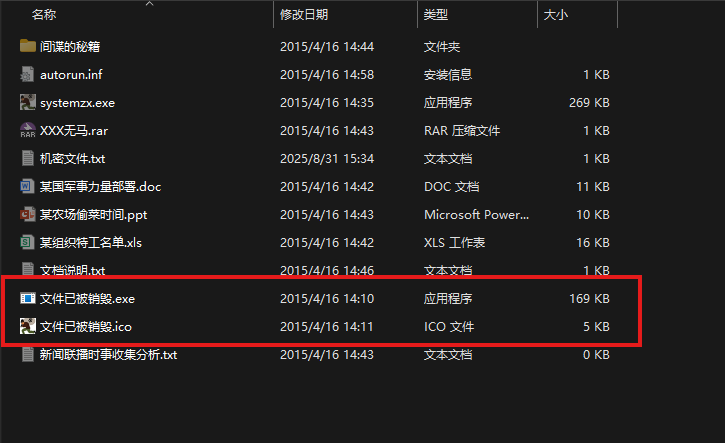Sort by the 名称 column header
Image resolution: width=725 pixels, height=443 pixels.
44,15
